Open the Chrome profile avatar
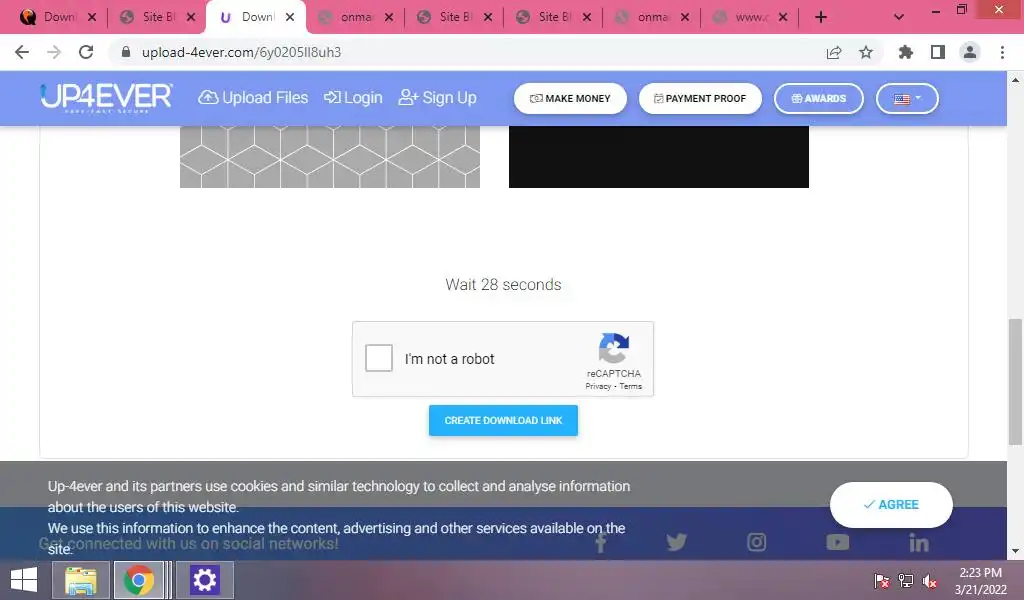1024x600 pixels. coord(970,52)
